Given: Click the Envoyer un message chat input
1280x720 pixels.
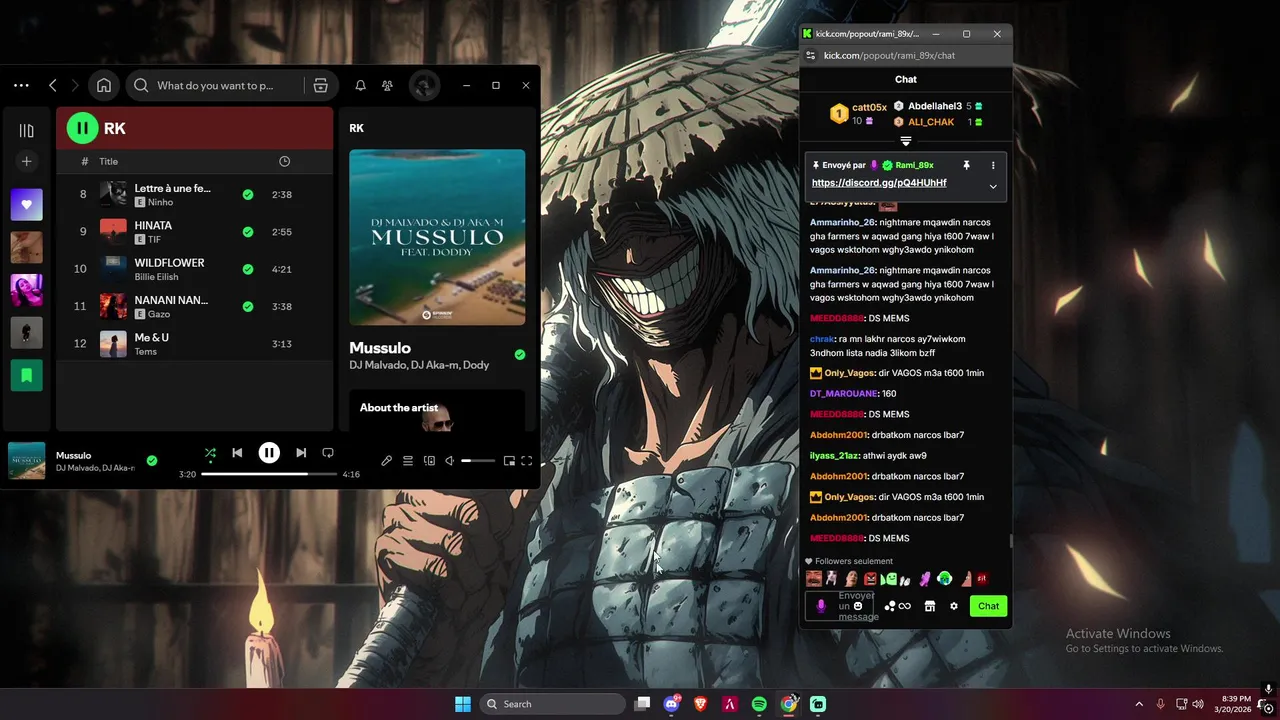Looking at the screenshot, I should point(840,606).
